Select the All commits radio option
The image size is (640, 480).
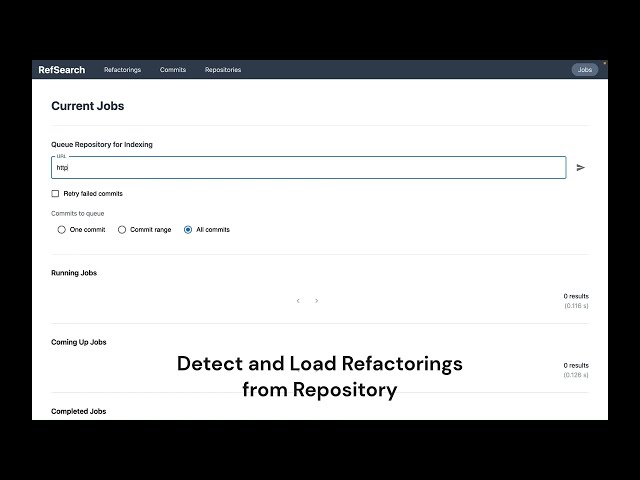(x=188, y=229)
